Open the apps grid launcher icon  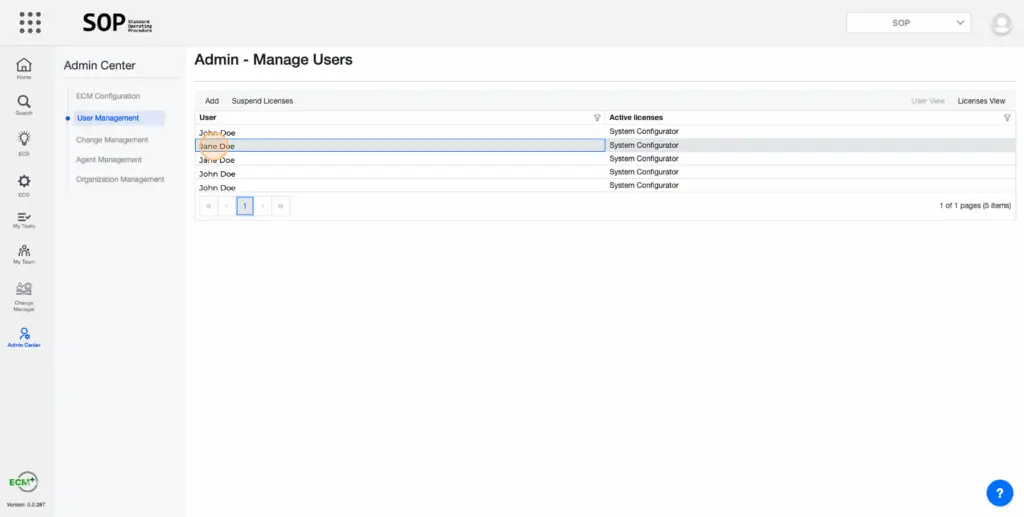pyautogui.click(x=30, y=23)
